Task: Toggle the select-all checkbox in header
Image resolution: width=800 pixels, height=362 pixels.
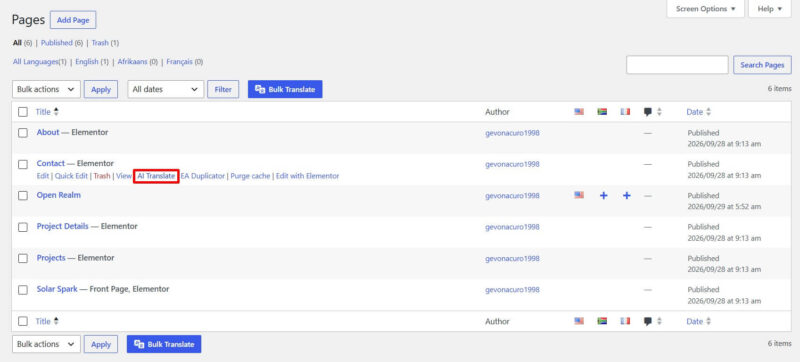Action: click(x=23, y=112)
